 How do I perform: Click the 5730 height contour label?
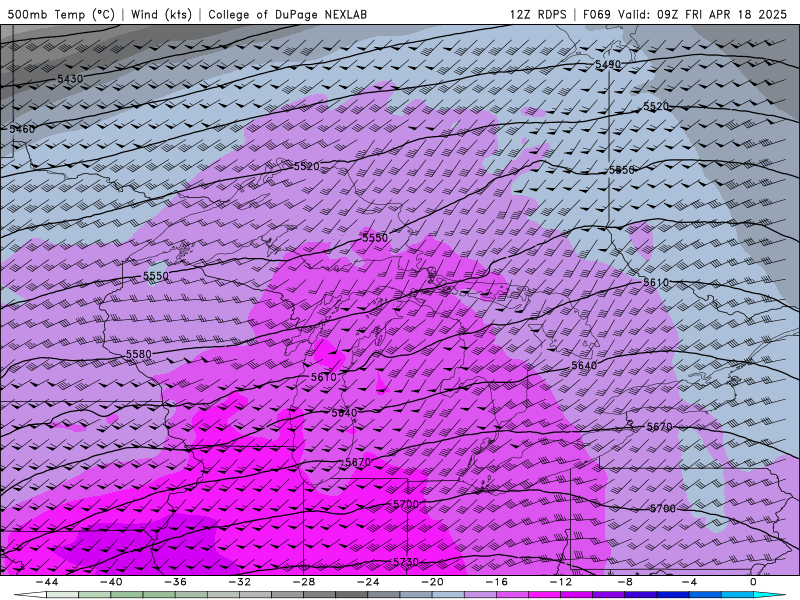tap(406, 562)
